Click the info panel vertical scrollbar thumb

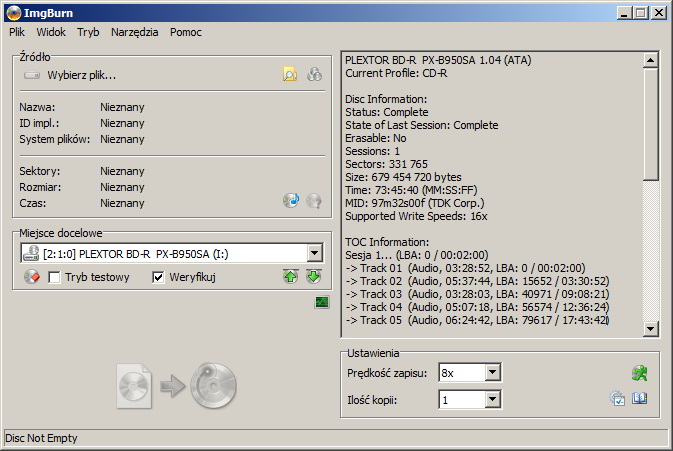pyautogui.click(x=651, y=124)
